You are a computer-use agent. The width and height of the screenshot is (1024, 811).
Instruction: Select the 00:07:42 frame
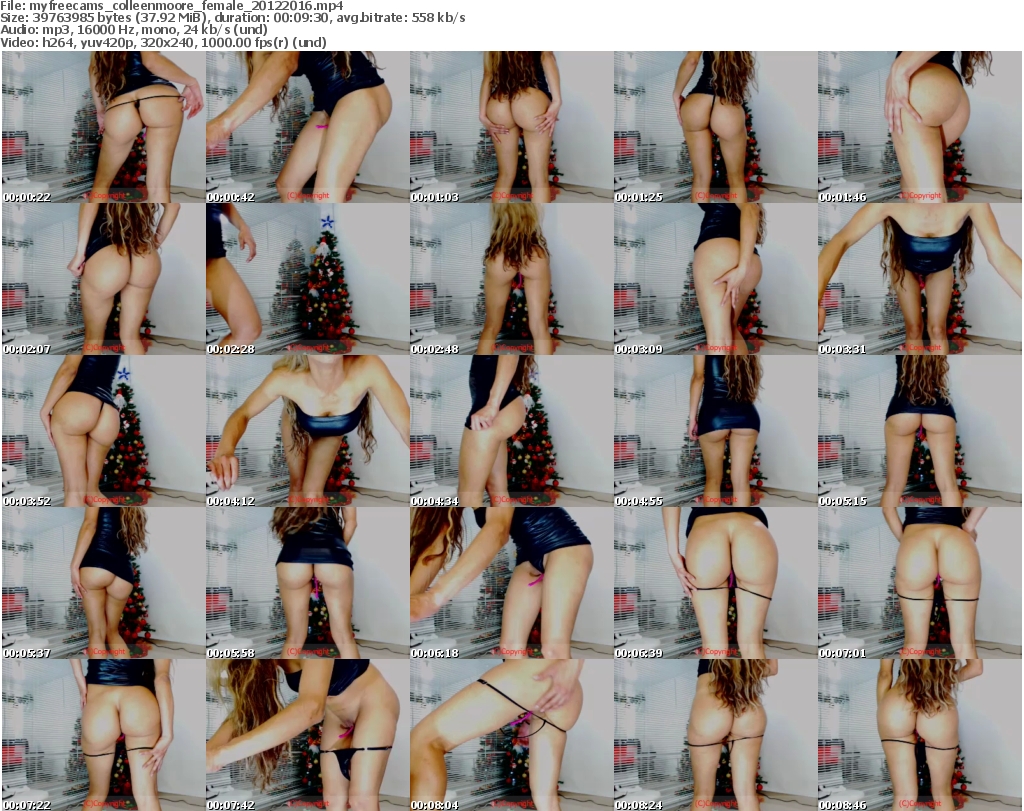click(308, 735)
